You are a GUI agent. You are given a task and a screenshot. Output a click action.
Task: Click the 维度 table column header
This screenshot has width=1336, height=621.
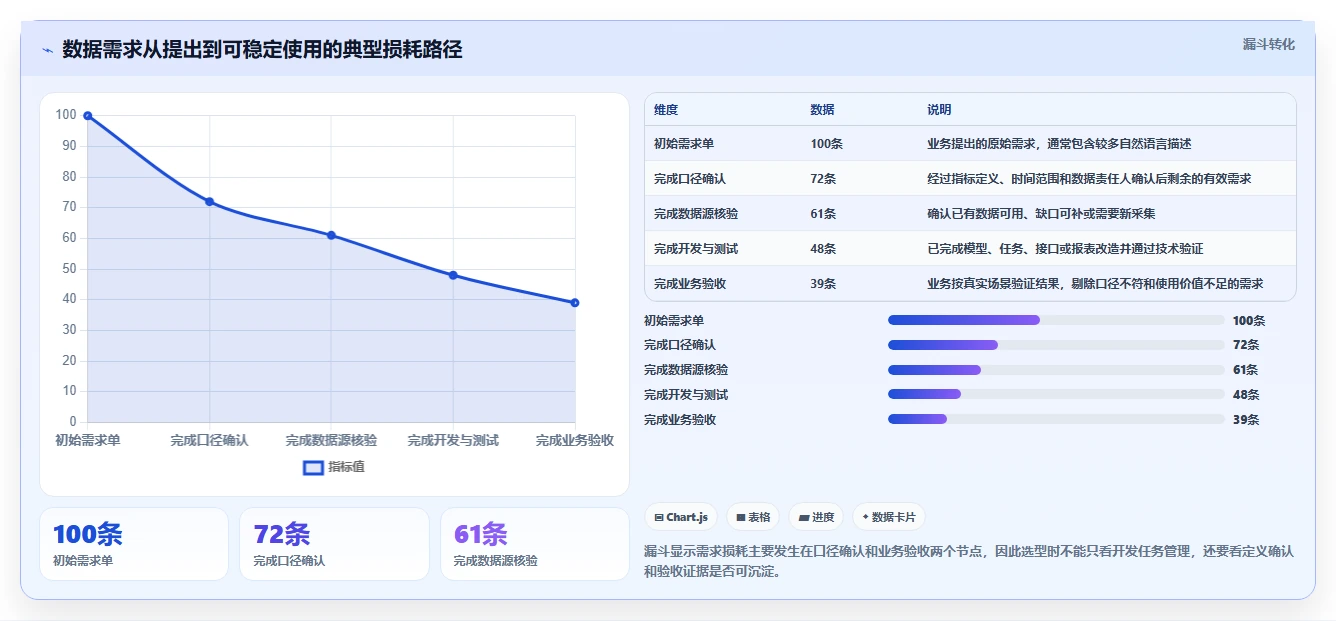pyautogui.click(x=666, y=110)
